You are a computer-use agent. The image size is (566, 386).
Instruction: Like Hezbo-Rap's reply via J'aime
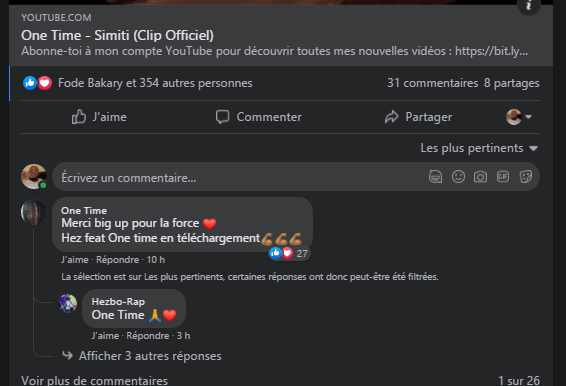point(105,336)
